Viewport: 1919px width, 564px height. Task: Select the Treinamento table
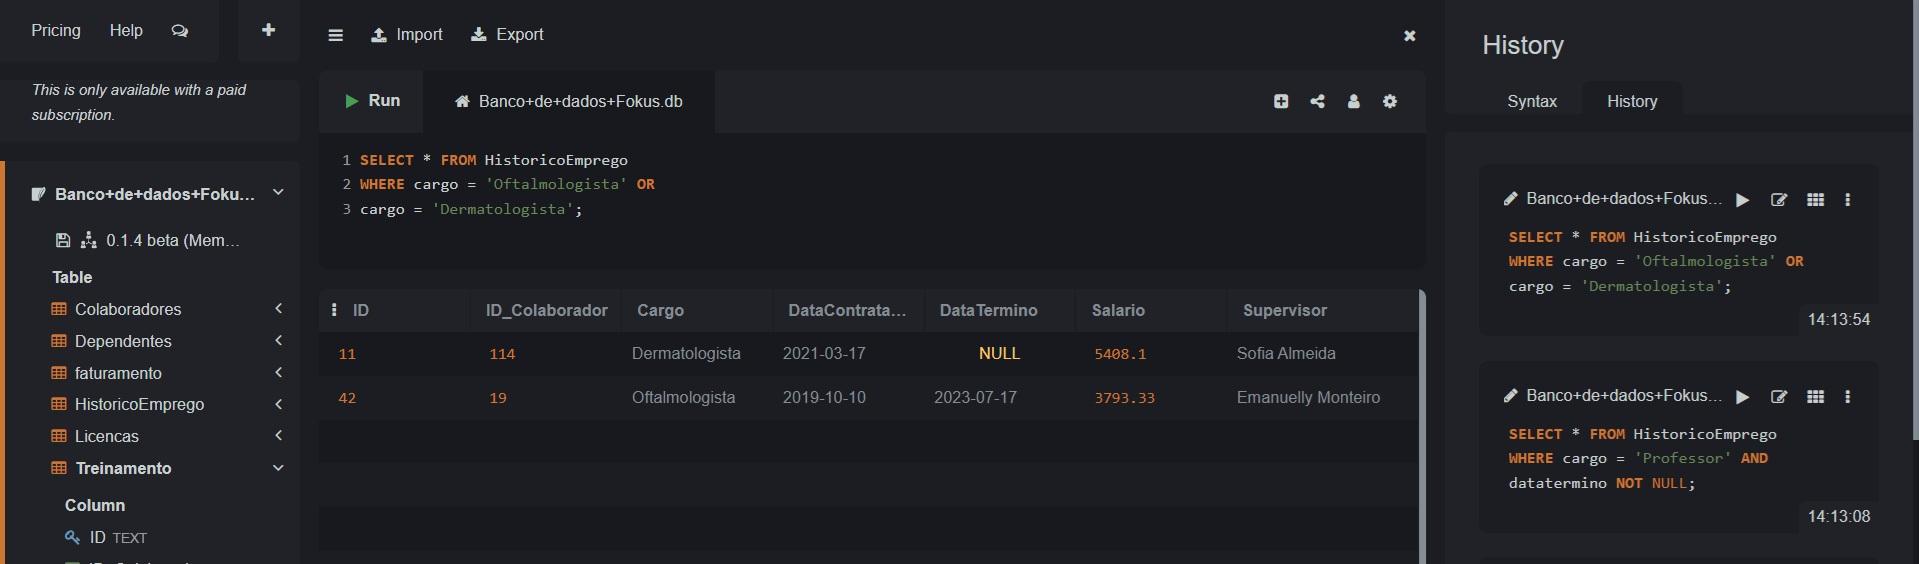point(124,468)
